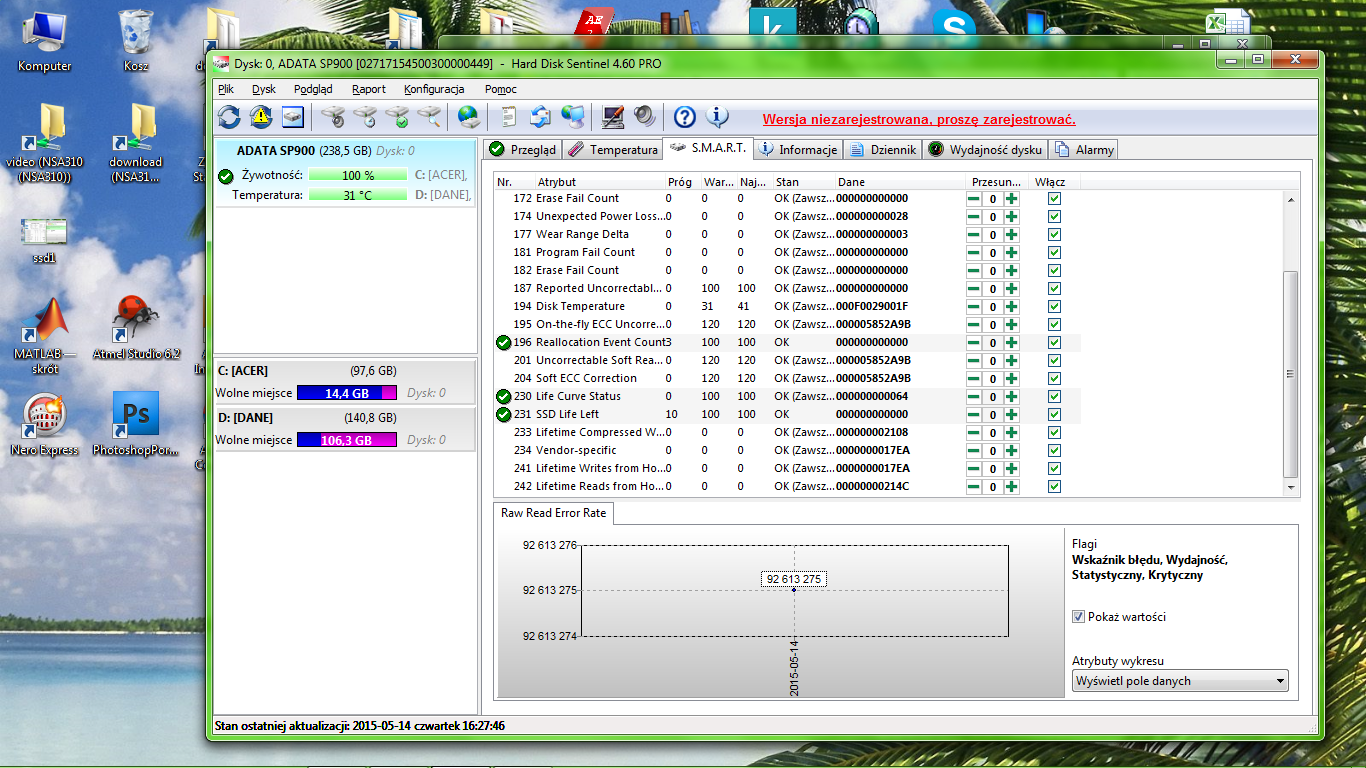Open the Dysk menu
The height and width of the screenshot is (768, 1366).
point(264,89)
